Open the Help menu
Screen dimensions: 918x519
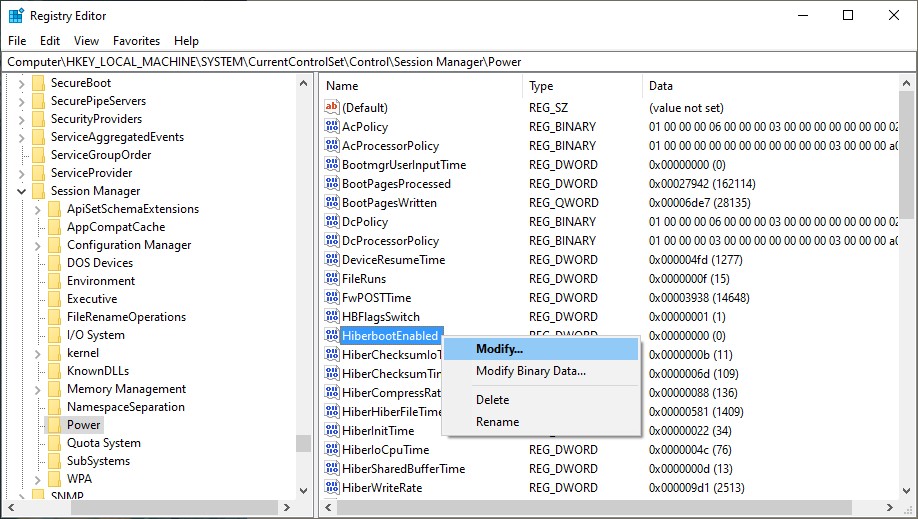186,40
